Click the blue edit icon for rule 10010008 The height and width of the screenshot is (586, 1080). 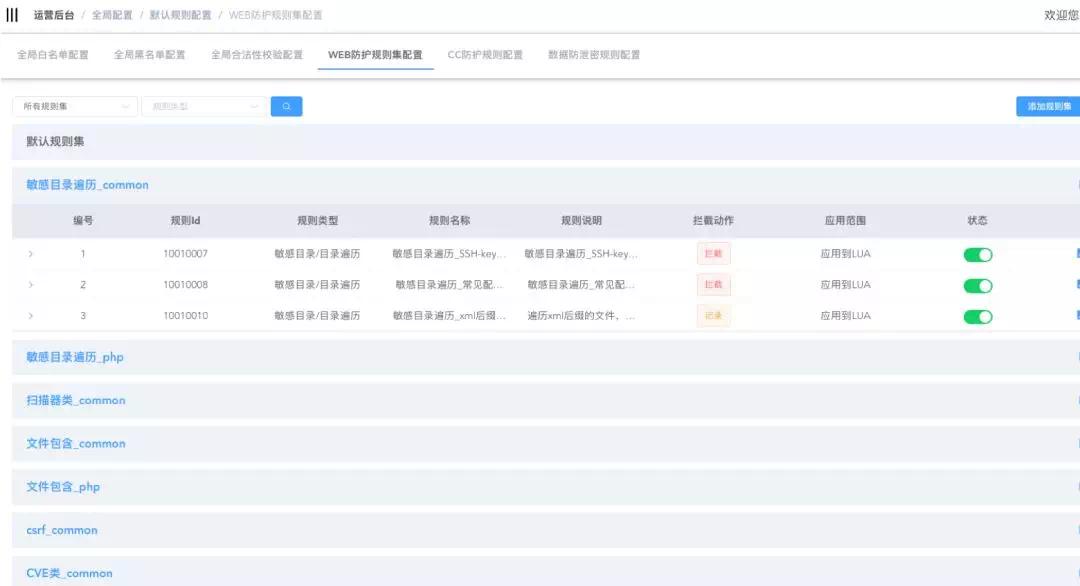(x=1076, y=285)
